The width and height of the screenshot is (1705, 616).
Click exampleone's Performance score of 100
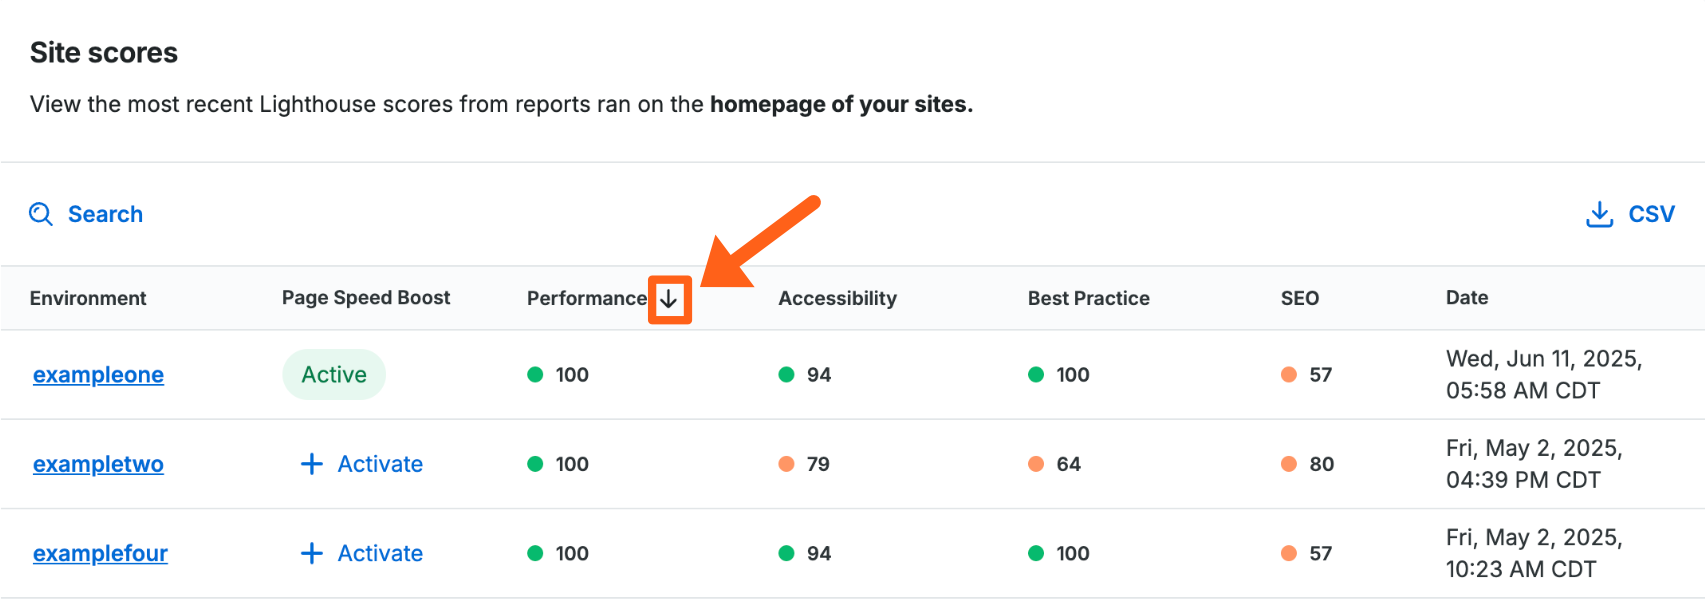click(571, 374)
